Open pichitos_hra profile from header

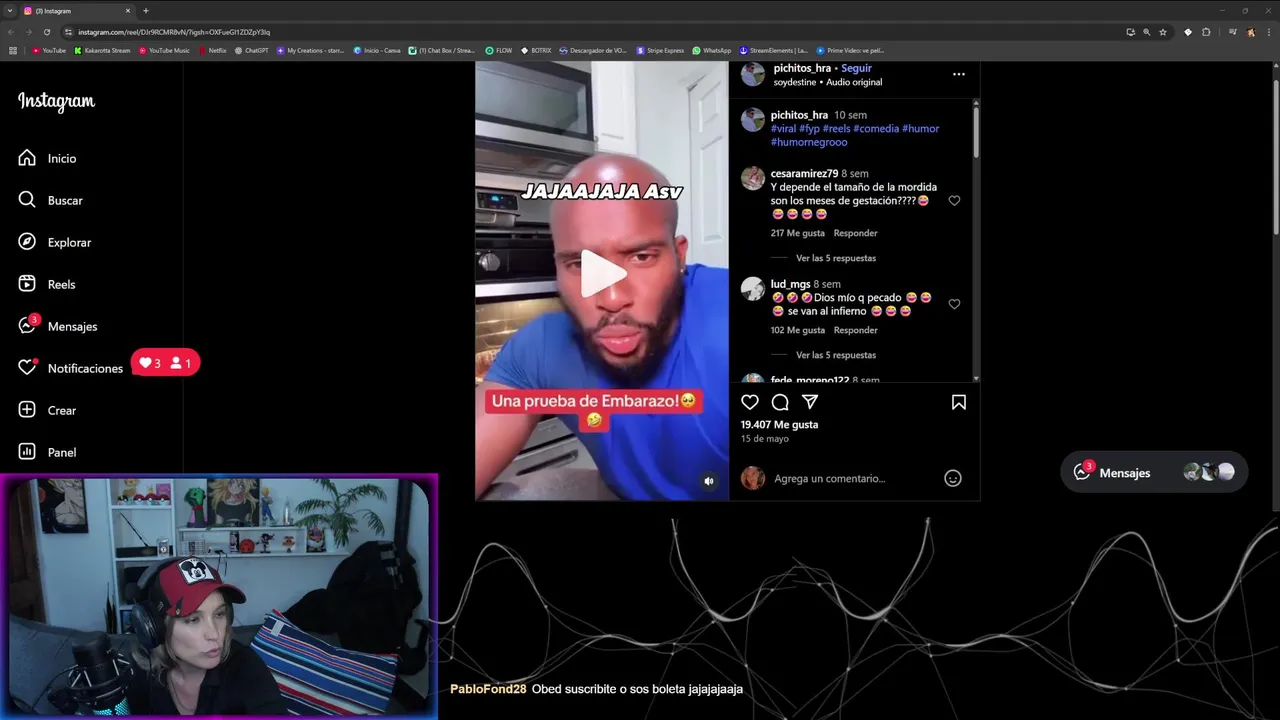[802, 68]
